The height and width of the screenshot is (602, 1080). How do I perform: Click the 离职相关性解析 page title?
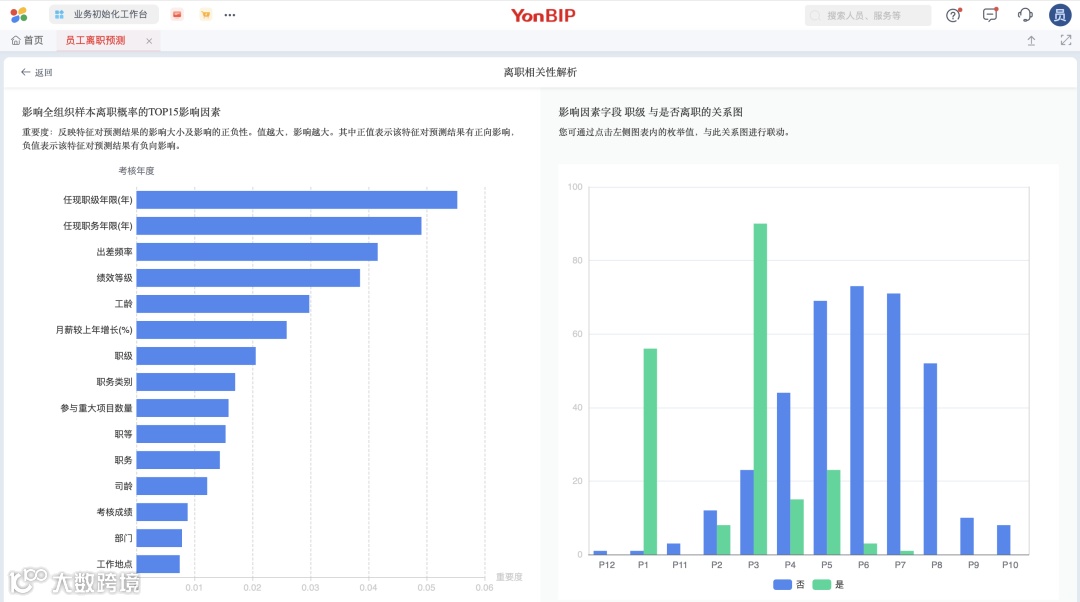[x=540, y=72]
